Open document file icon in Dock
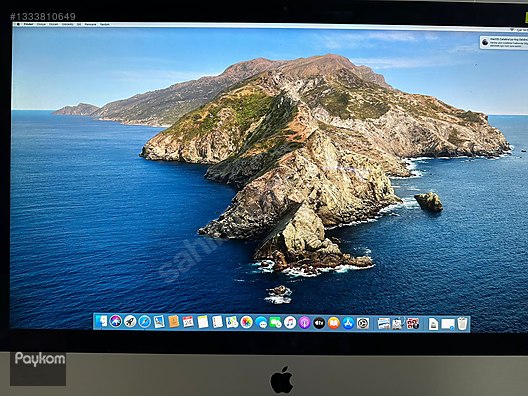528x396 pixels. [x=433, y=324]
